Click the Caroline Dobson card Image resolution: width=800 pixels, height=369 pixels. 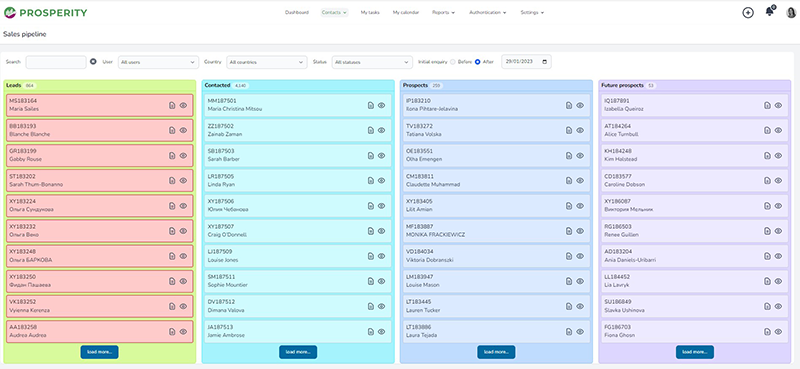click(694, 181)
